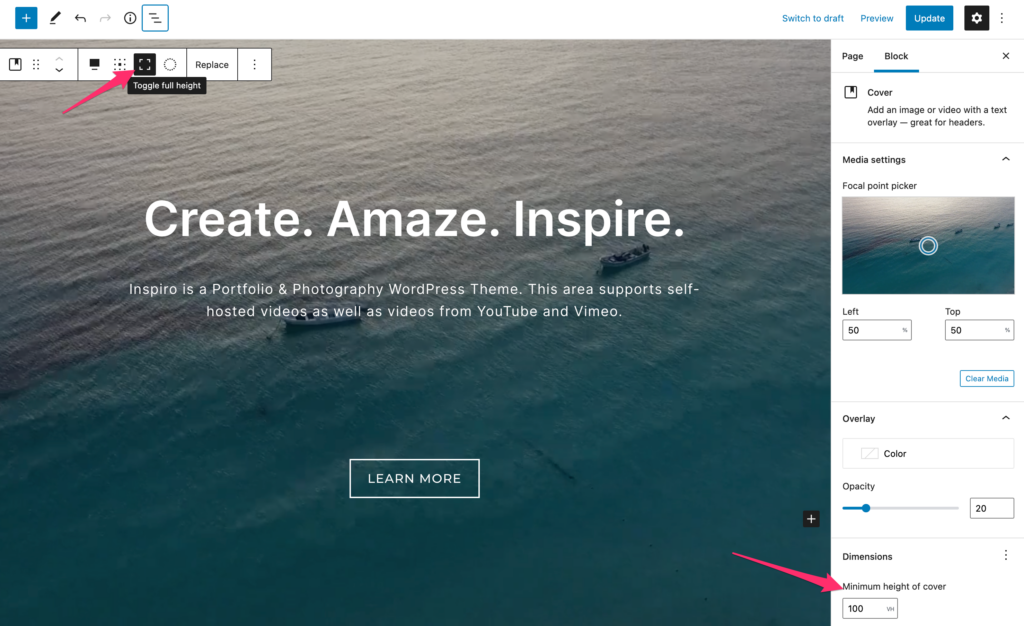Open block options three-dot menu
The image size is (1024, 626).
[255, 65]
